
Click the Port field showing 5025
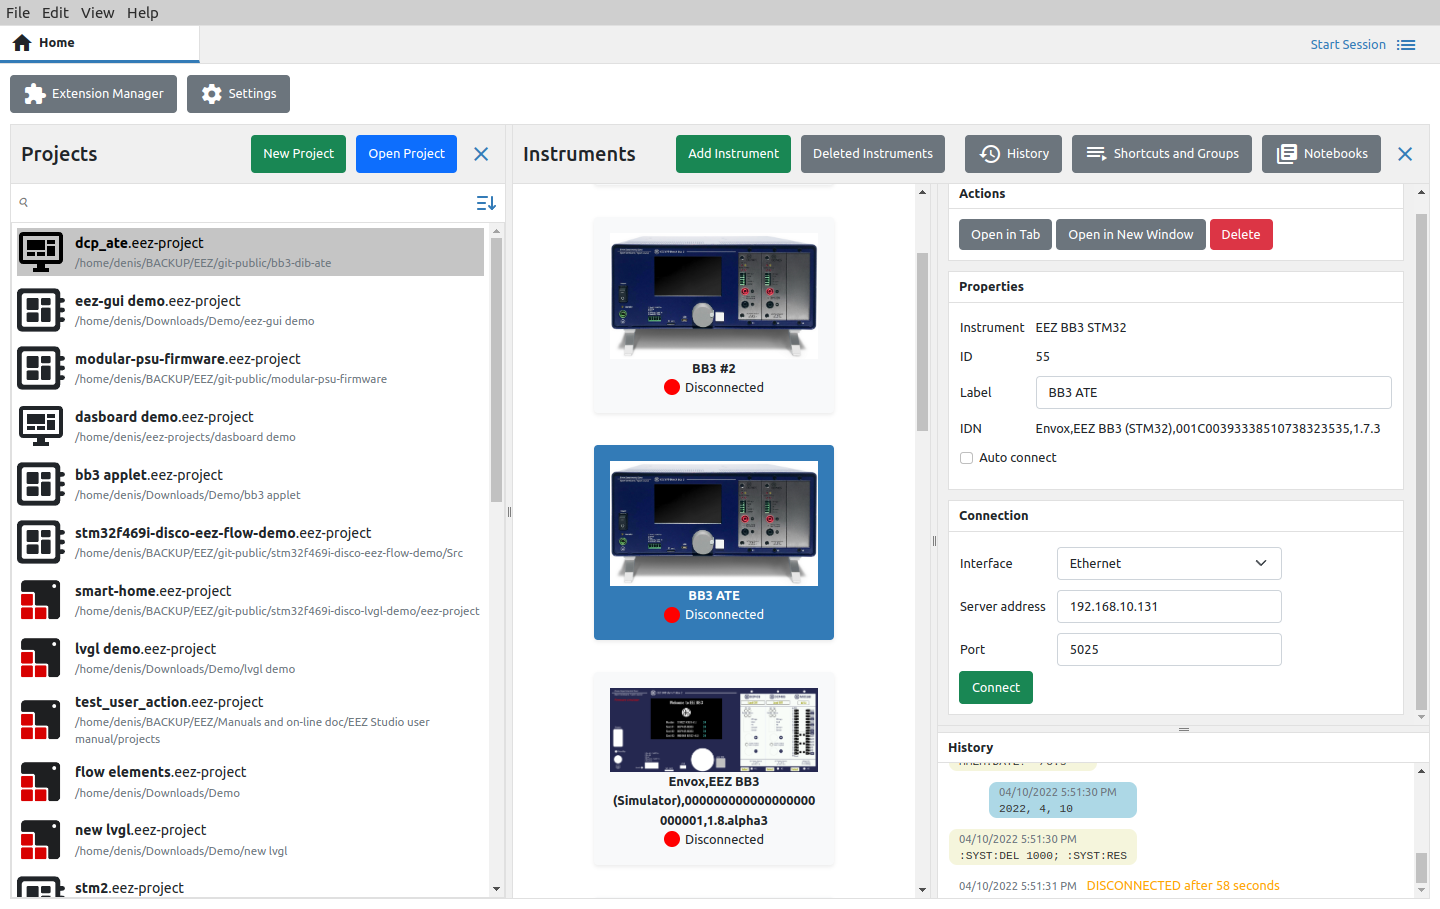pyautogui.click(x=1169, y=650)
